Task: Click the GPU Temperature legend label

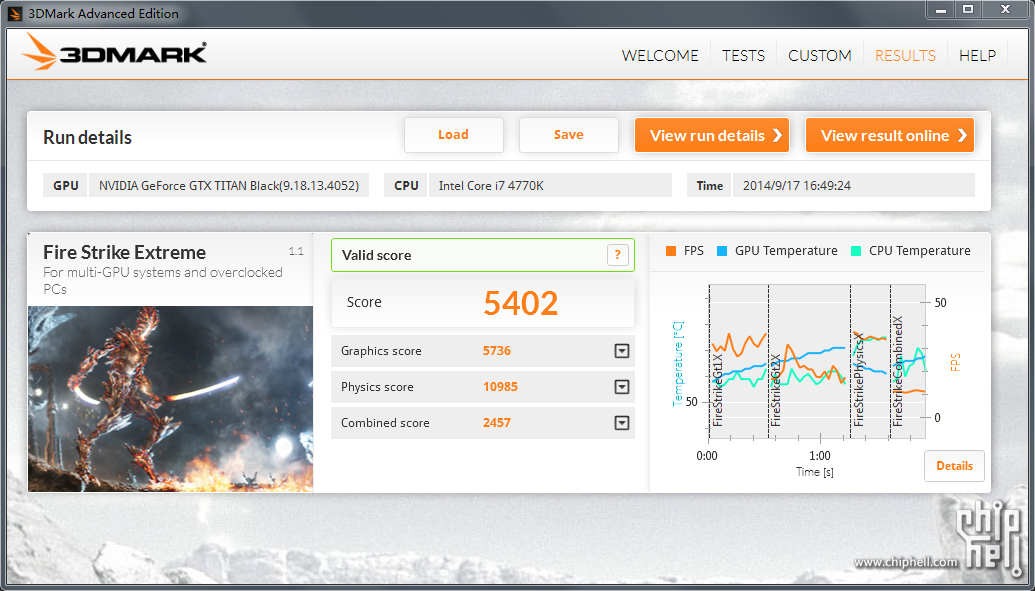Action: coord(786,251)
